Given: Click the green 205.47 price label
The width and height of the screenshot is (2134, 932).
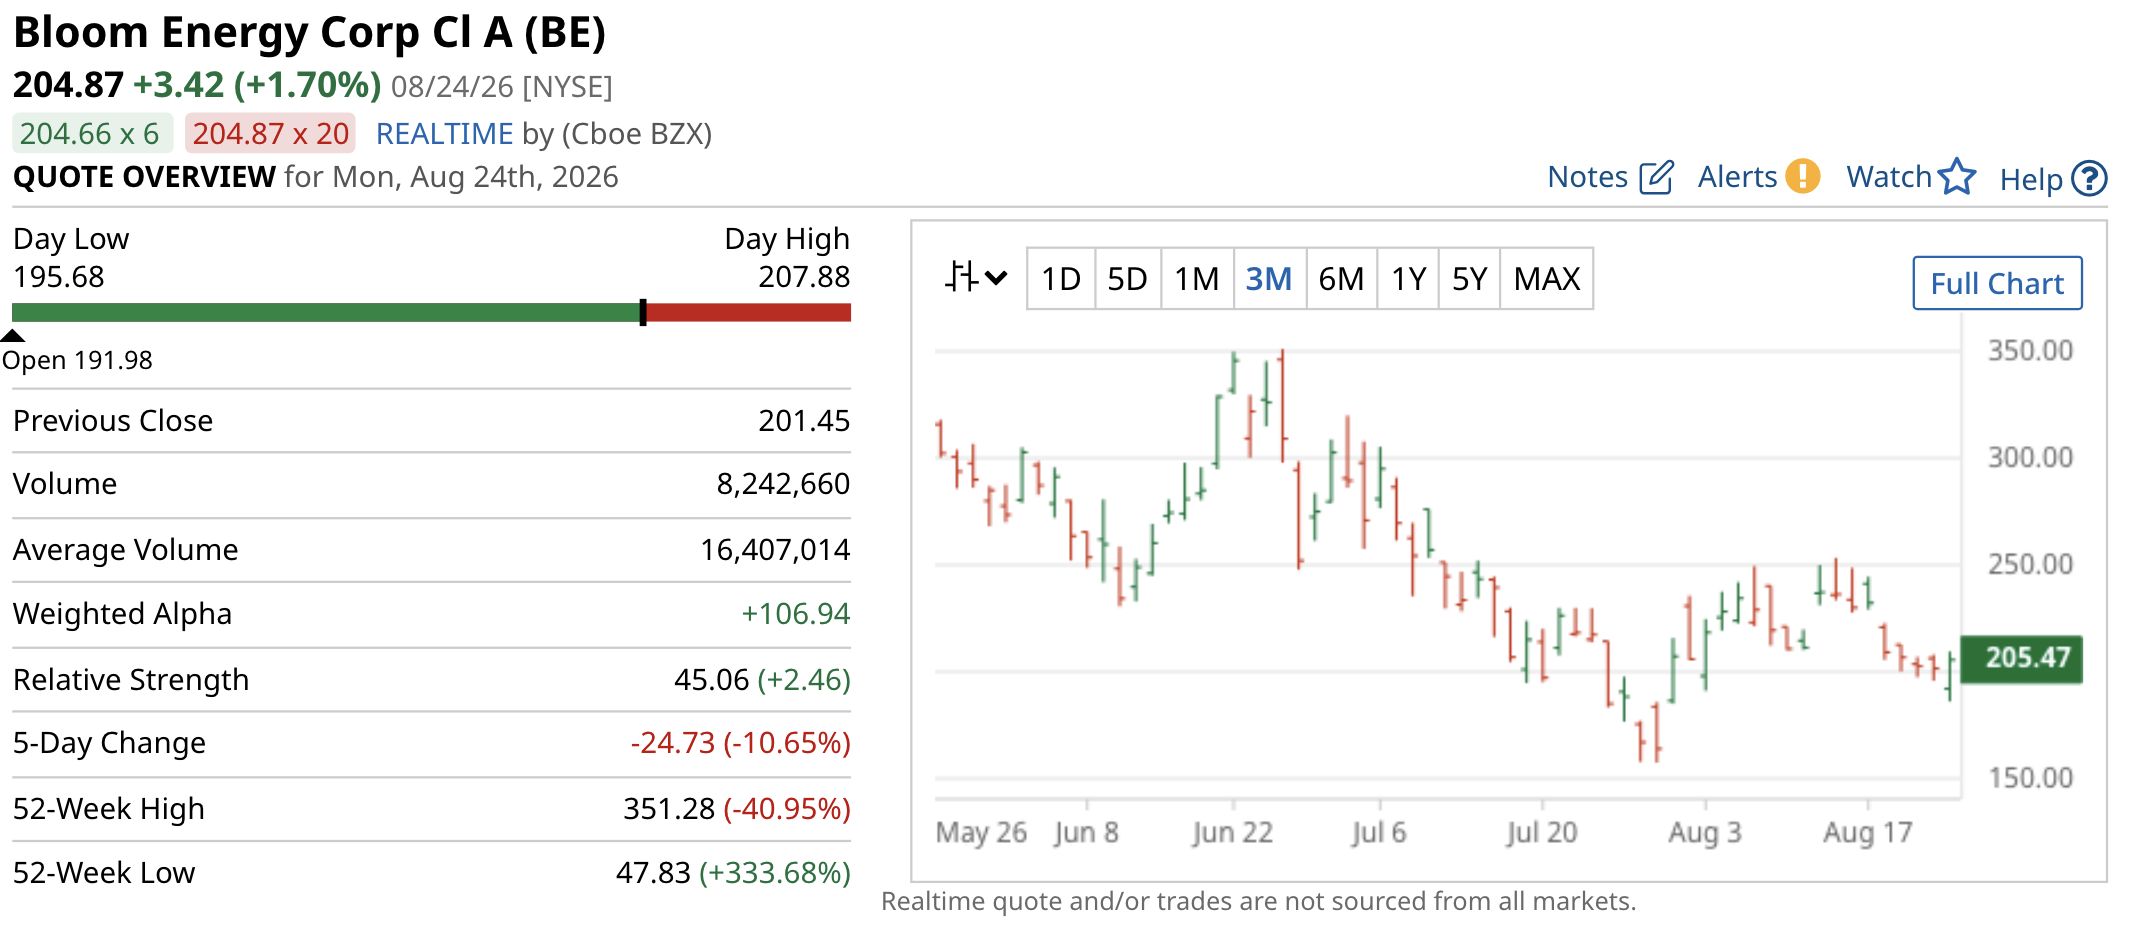Looking at the screenshot, I should tap(2022, 658).
